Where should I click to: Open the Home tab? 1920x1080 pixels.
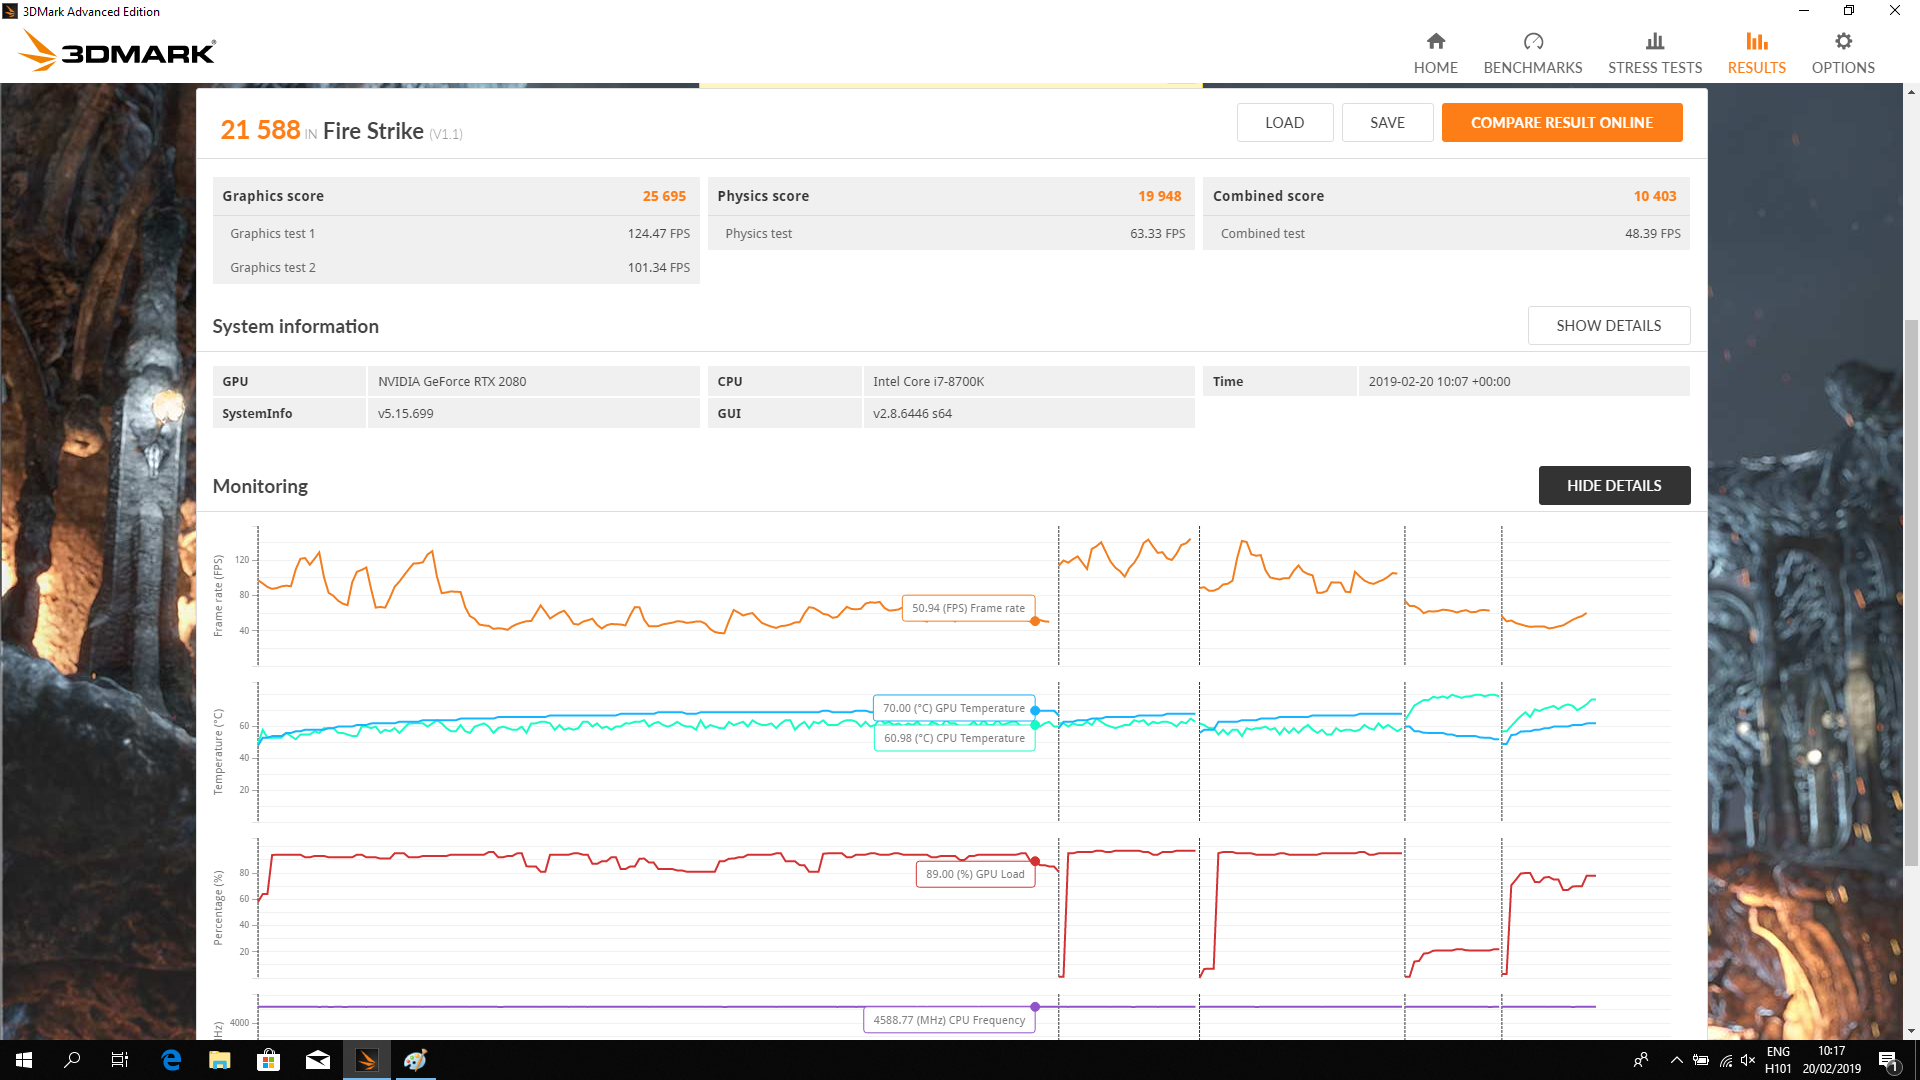click(1435, 54)
